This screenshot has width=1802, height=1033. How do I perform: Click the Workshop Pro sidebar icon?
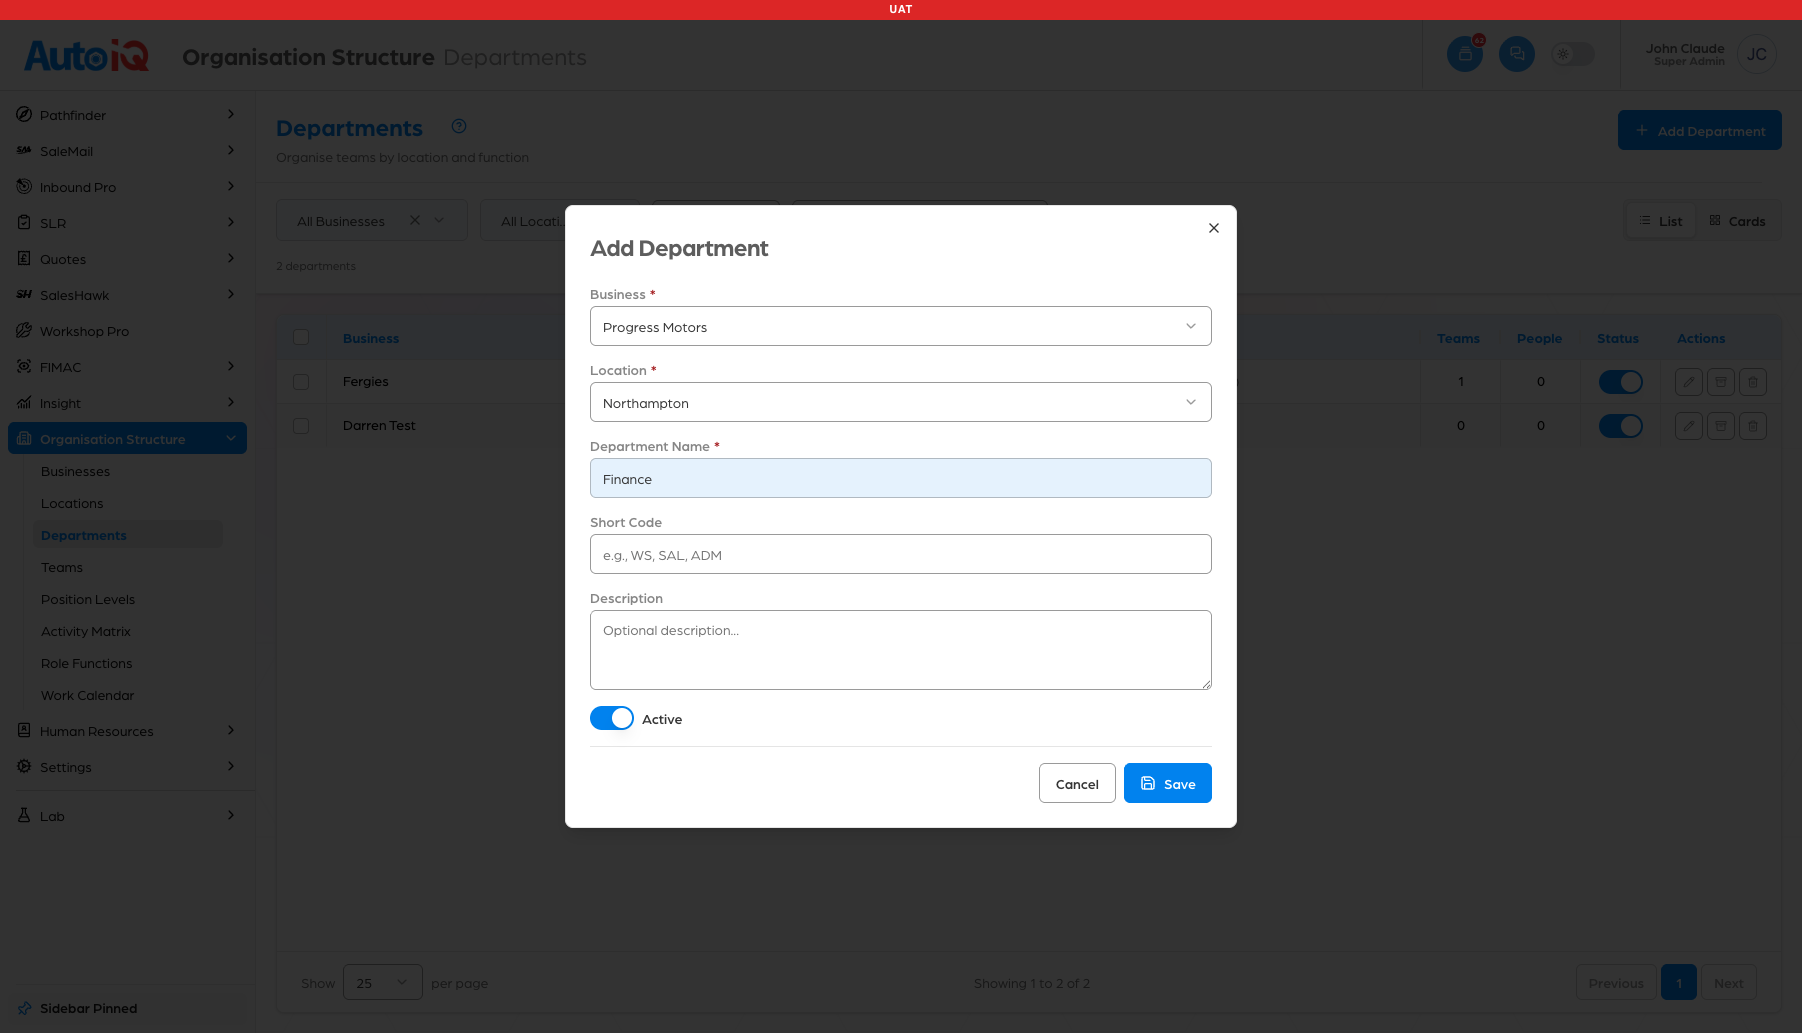click(x=24, y=331)
